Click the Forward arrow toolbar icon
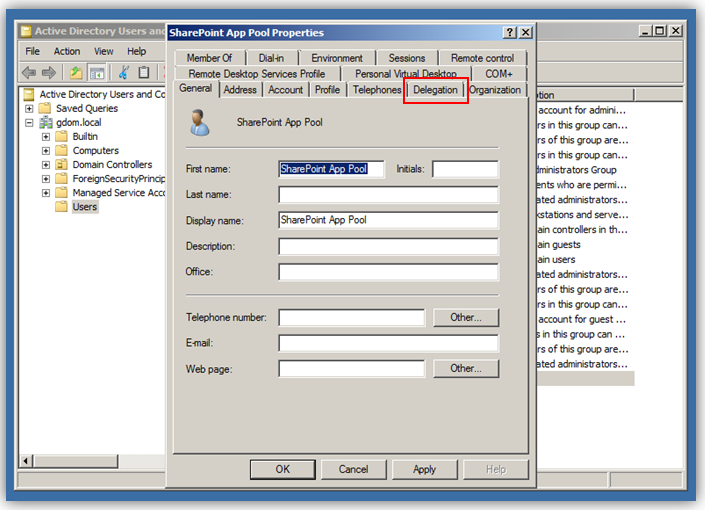 point(49,72)
